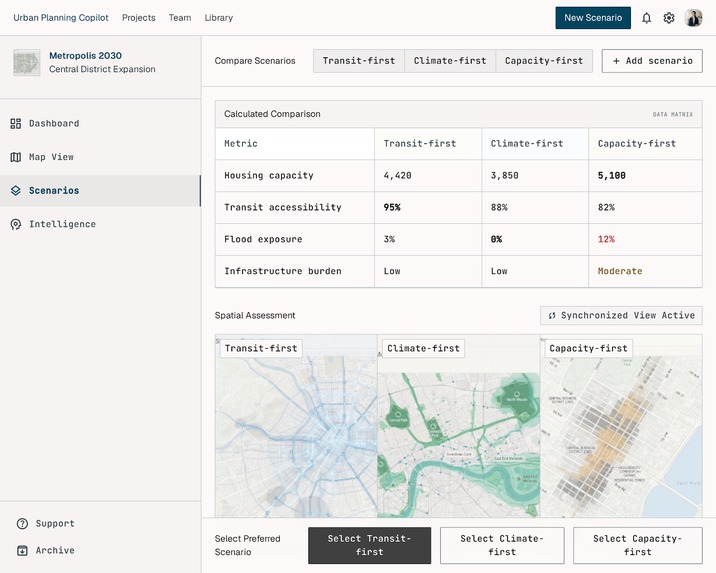Screen dimensions: 716x573
Task: Switch to Climate-first compare tab
Action: [450, 61]
